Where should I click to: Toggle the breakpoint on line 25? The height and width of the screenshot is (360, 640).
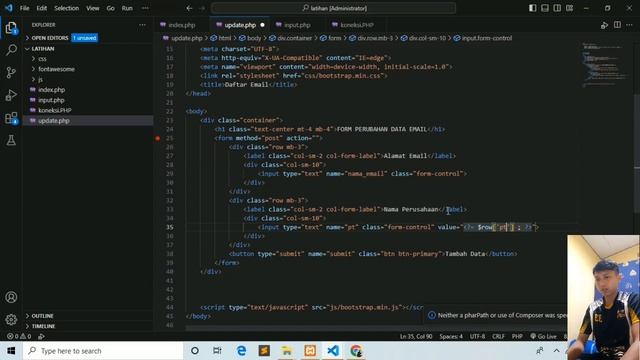(x=158, y=138)
